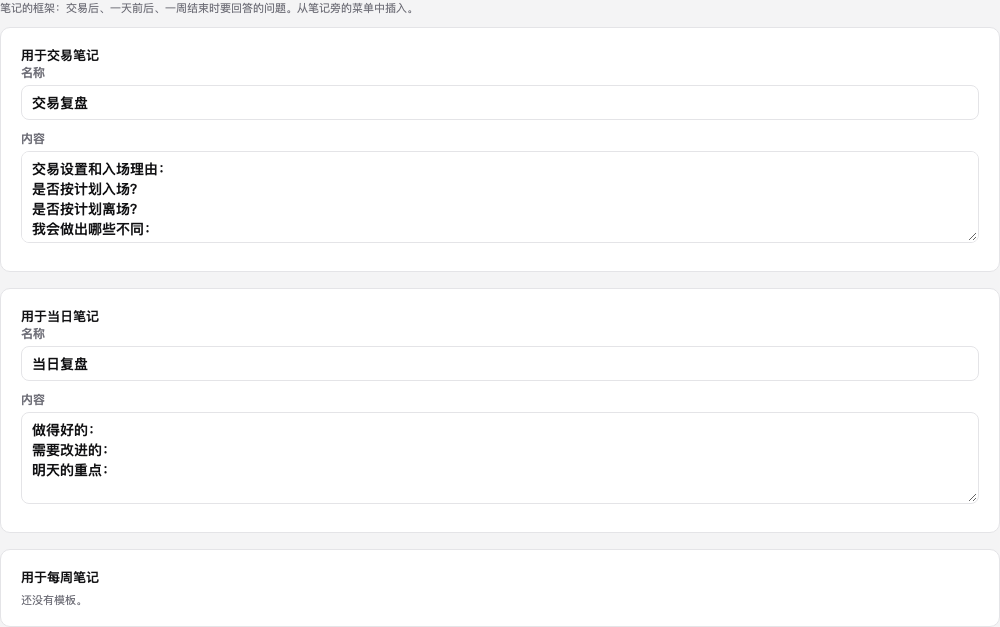The height and width of the screenshot is (627, 1000).
Task: Click the "还没有模板。" empty-state text
Action: 52,600
